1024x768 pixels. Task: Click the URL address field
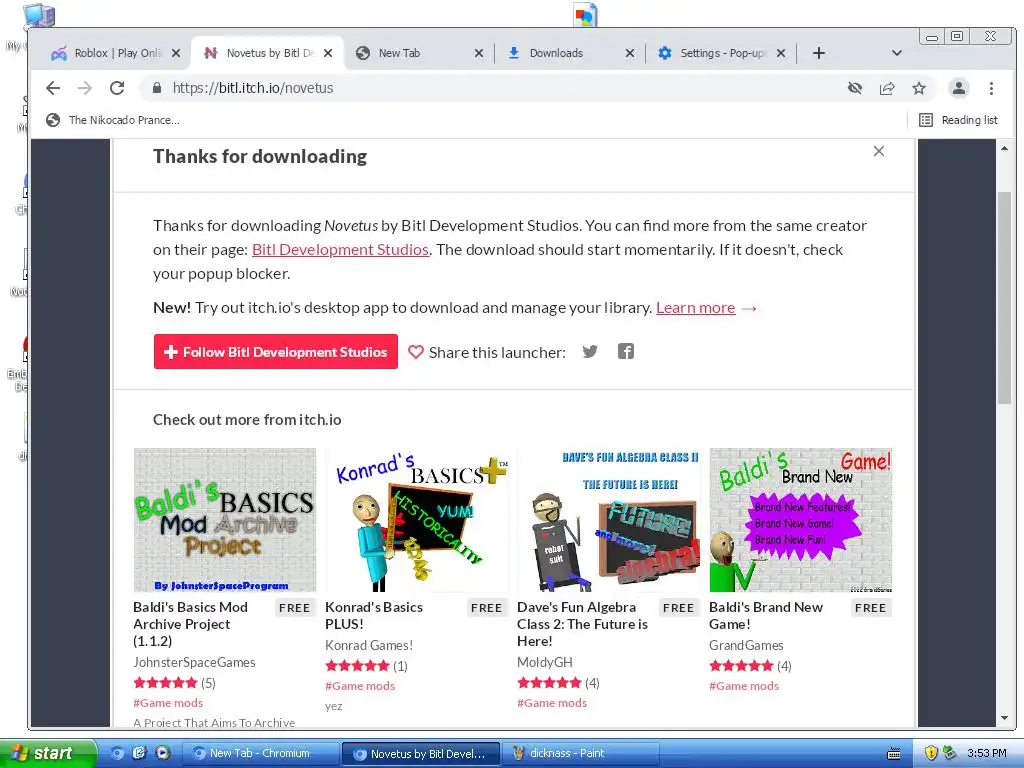pyautogui.click(x=496, y=88)
